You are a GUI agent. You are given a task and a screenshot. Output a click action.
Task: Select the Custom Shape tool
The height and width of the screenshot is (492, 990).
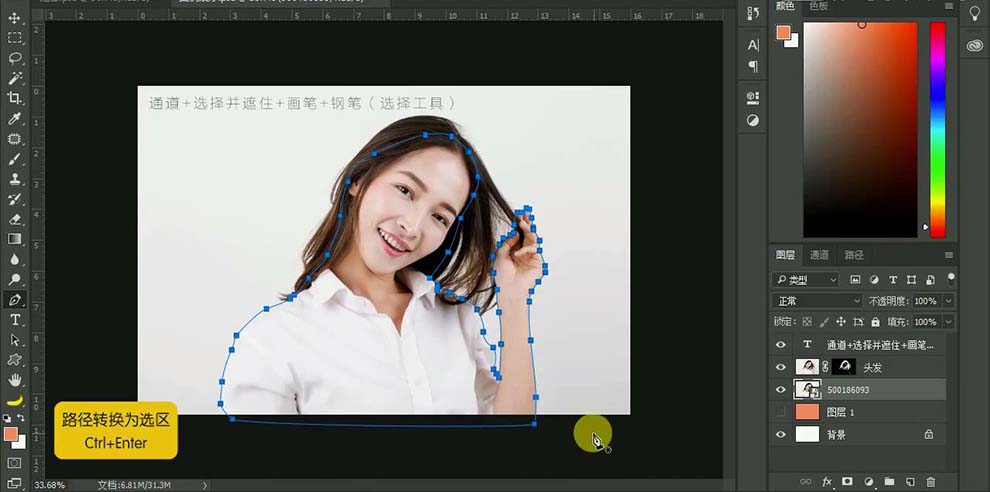pos(15,360)
